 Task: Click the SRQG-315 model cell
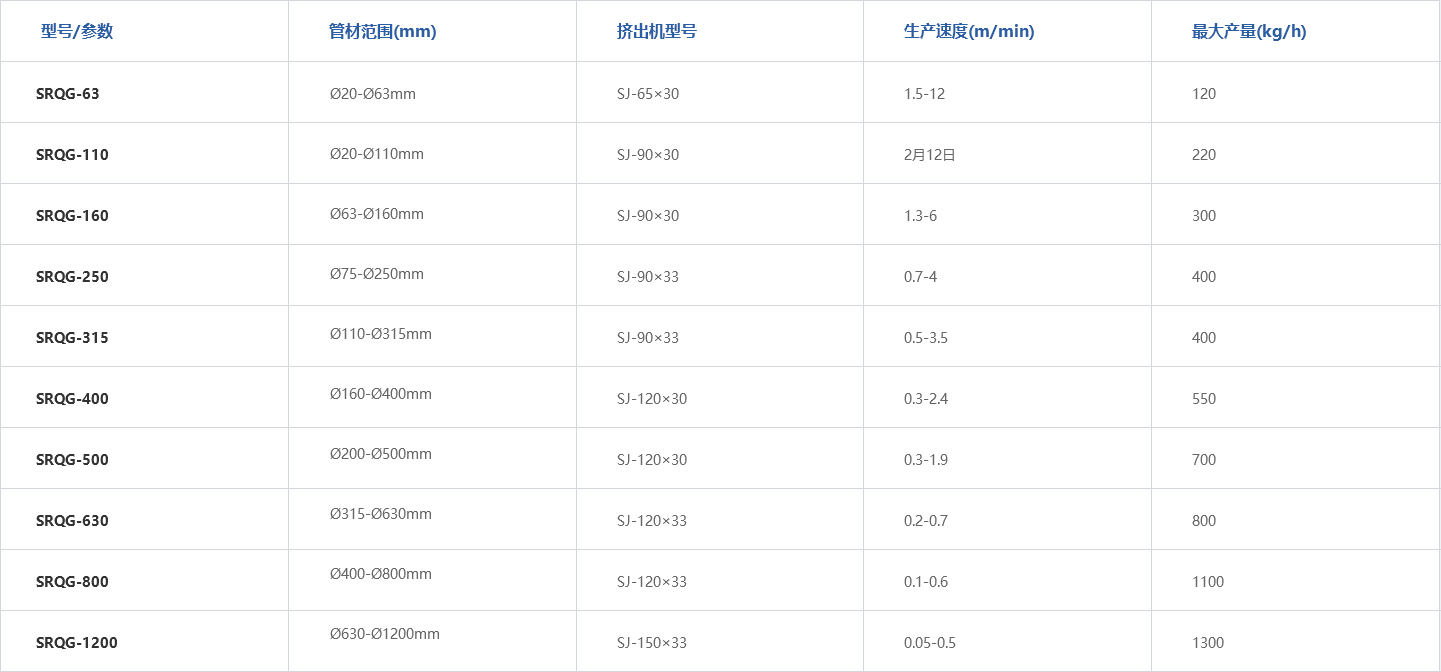click(72, 338)
